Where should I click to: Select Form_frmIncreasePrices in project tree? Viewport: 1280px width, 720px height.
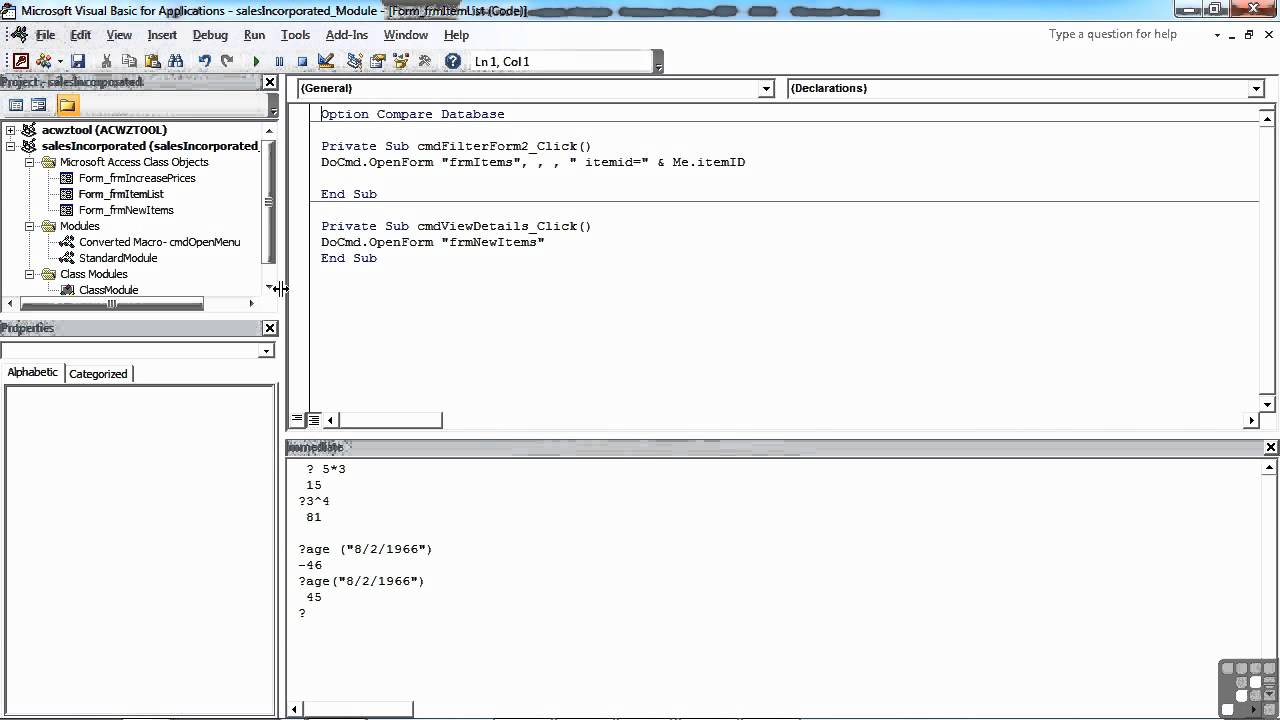coord(137,178)
